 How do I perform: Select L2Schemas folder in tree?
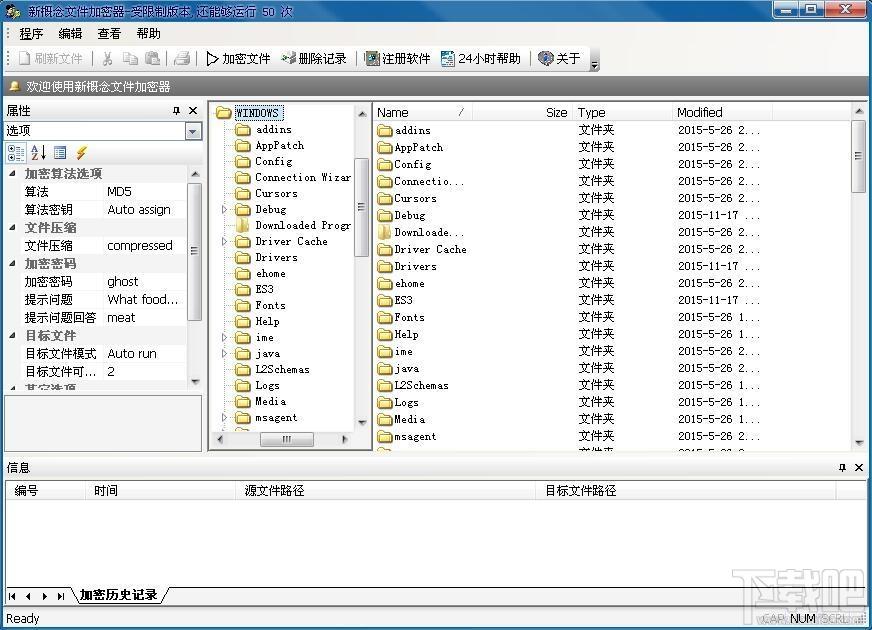coord(282,369)
